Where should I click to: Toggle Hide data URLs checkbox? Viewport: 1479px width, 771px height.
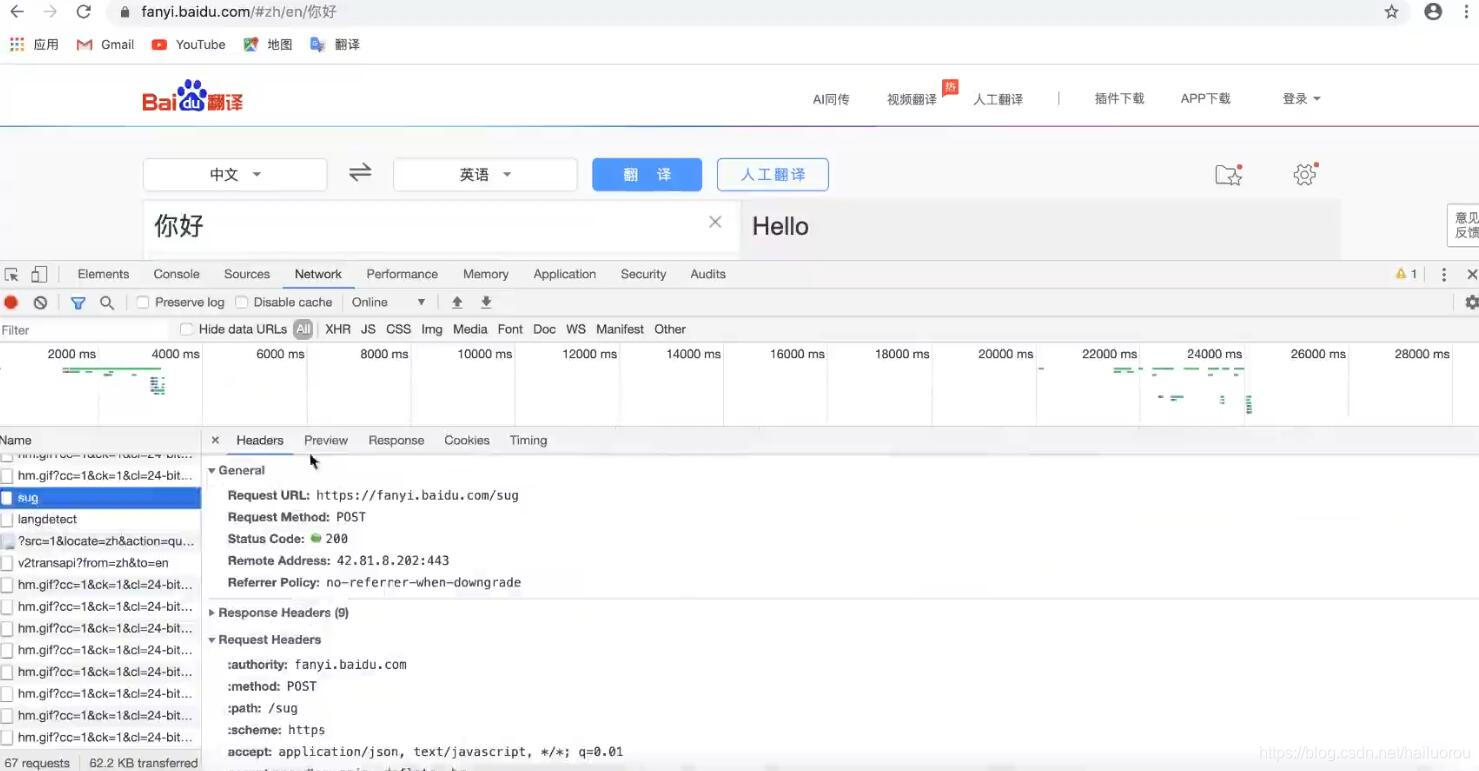tap(186, 329)
